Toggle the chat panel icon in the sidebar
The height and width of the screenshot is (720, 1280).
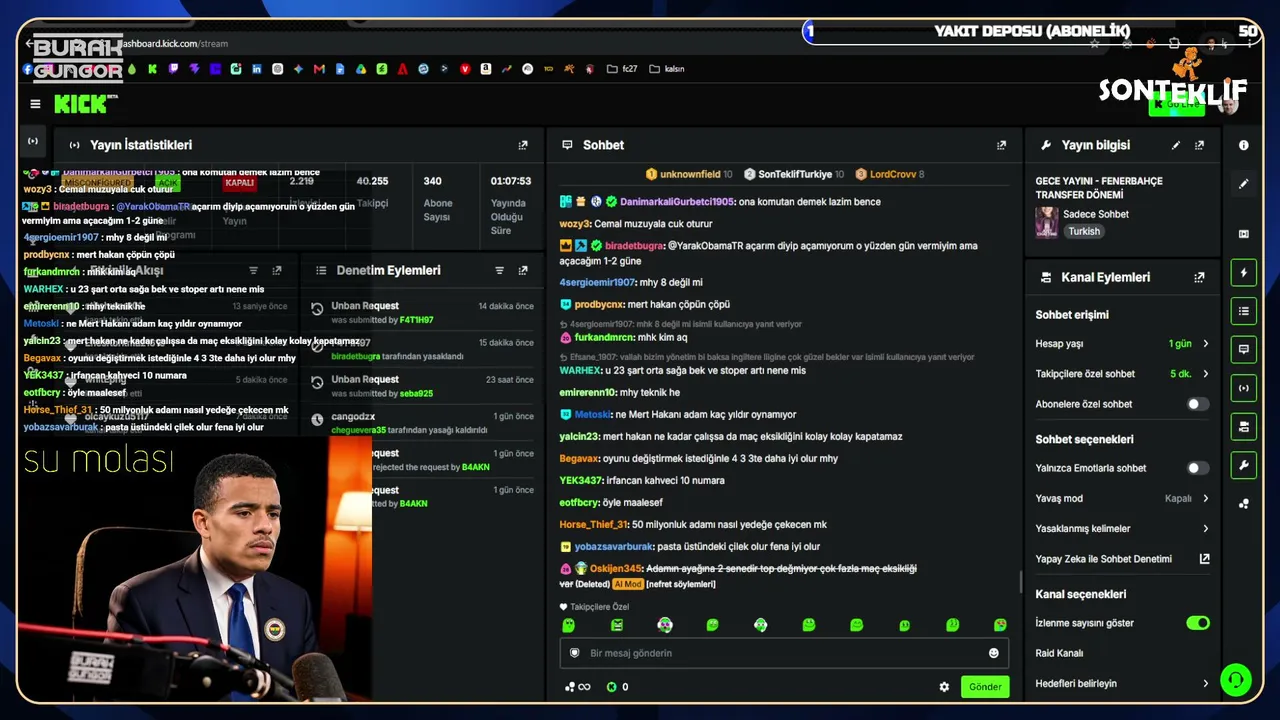pyautogui.click(x=1244, y=349)
